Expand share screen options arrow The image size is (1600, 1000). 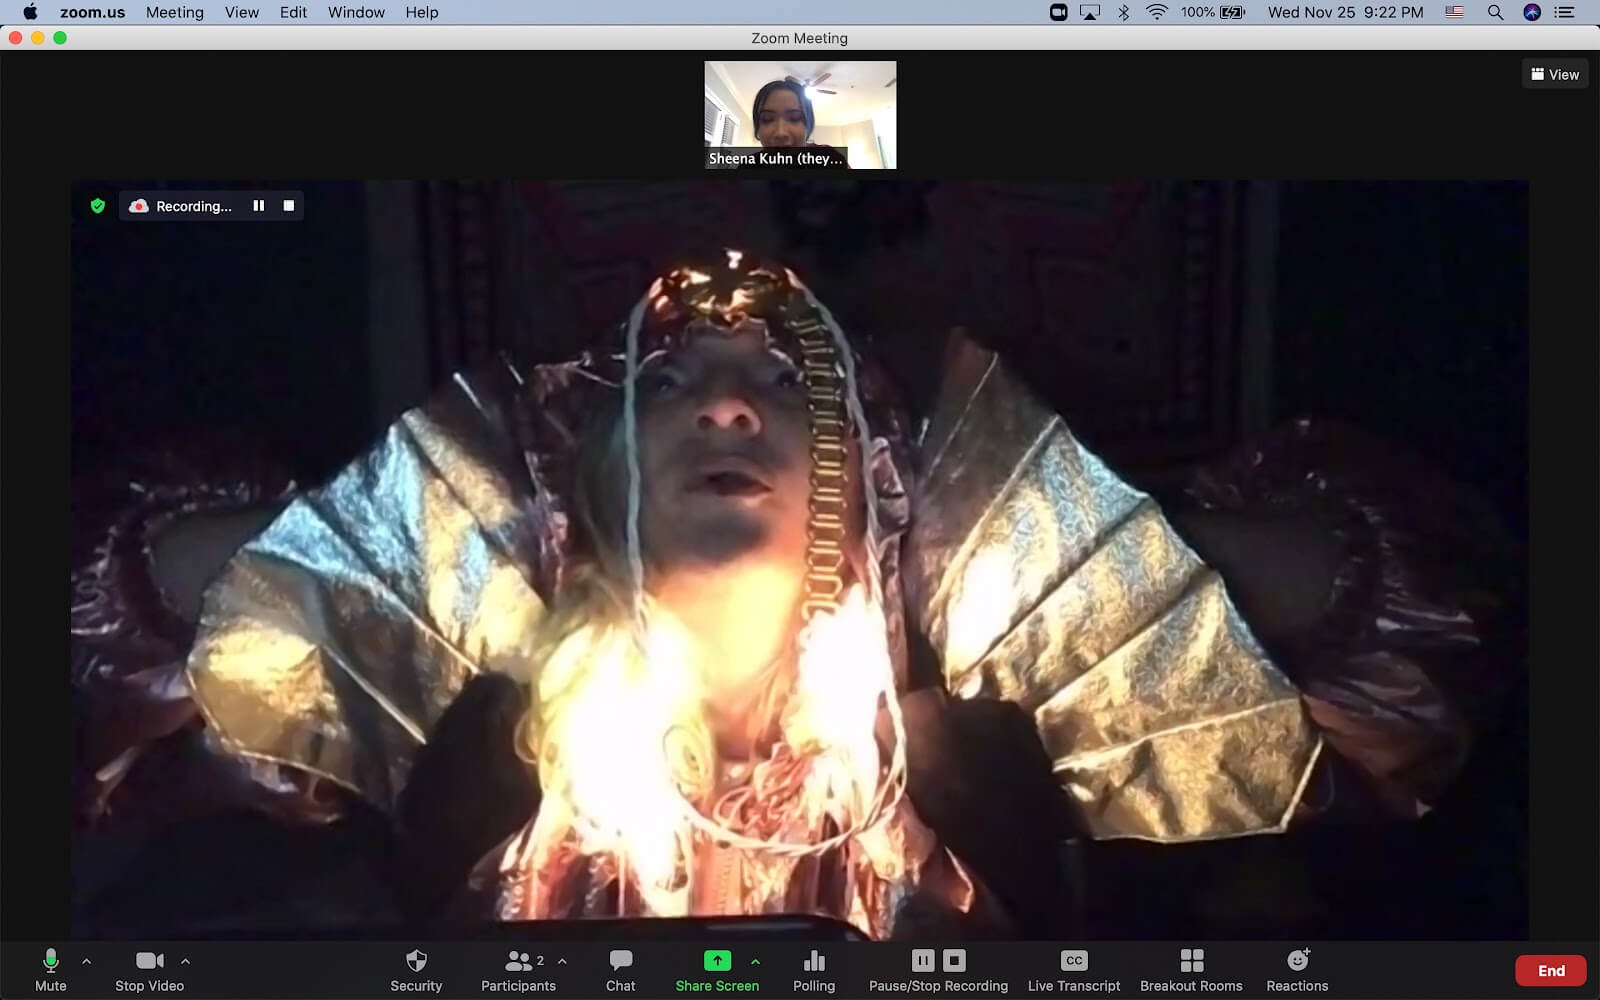(x=755, y=961)
